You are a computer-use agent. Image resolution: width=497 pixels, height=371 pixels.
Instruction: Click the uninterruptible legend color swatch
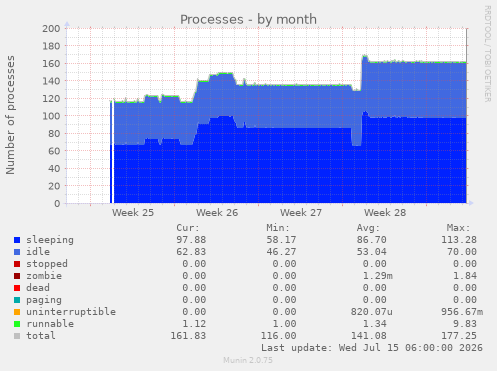17,312
